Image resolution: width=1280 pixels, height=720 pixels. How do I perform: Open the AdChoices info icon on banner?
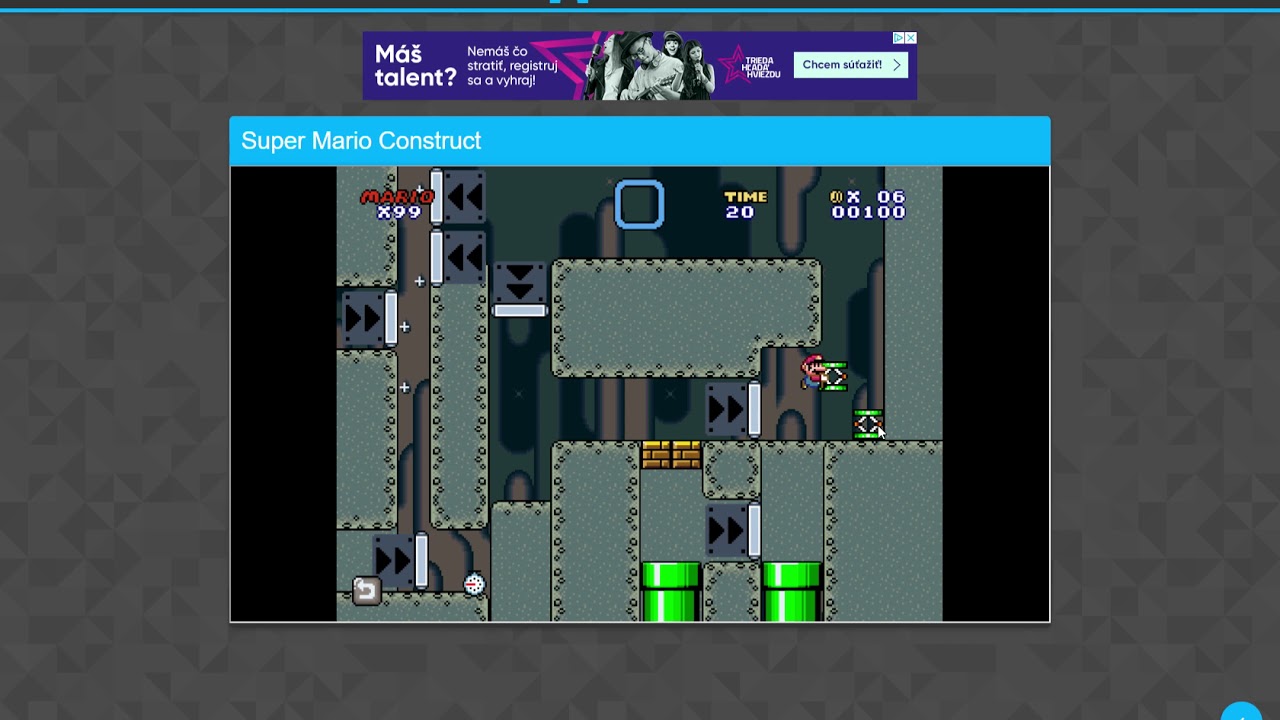899,38
